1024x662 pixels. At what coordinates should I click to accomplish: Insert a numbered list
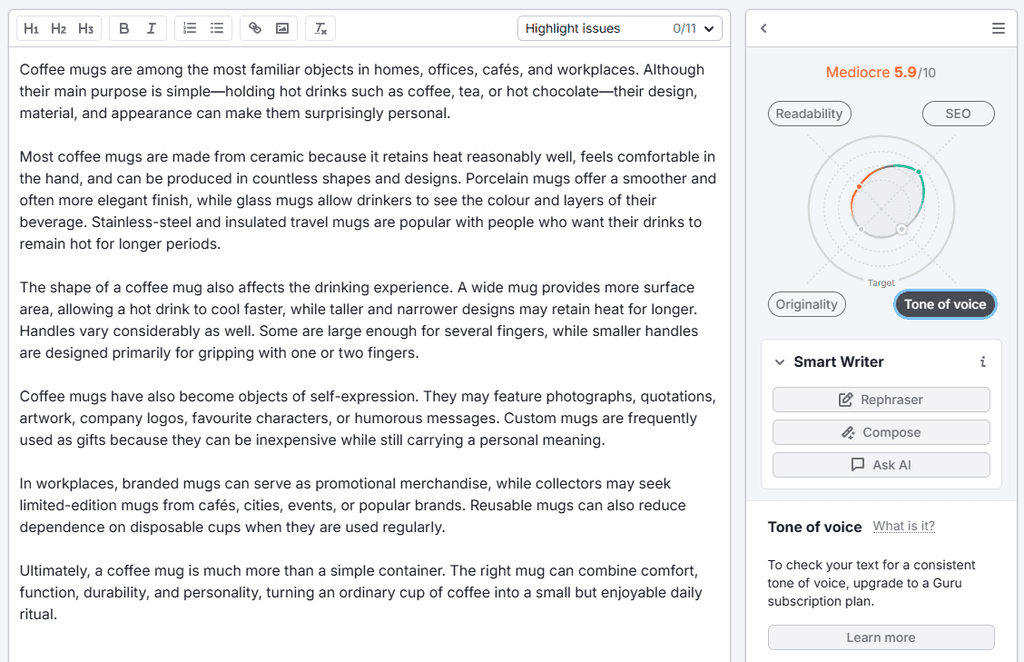point(189,29)
